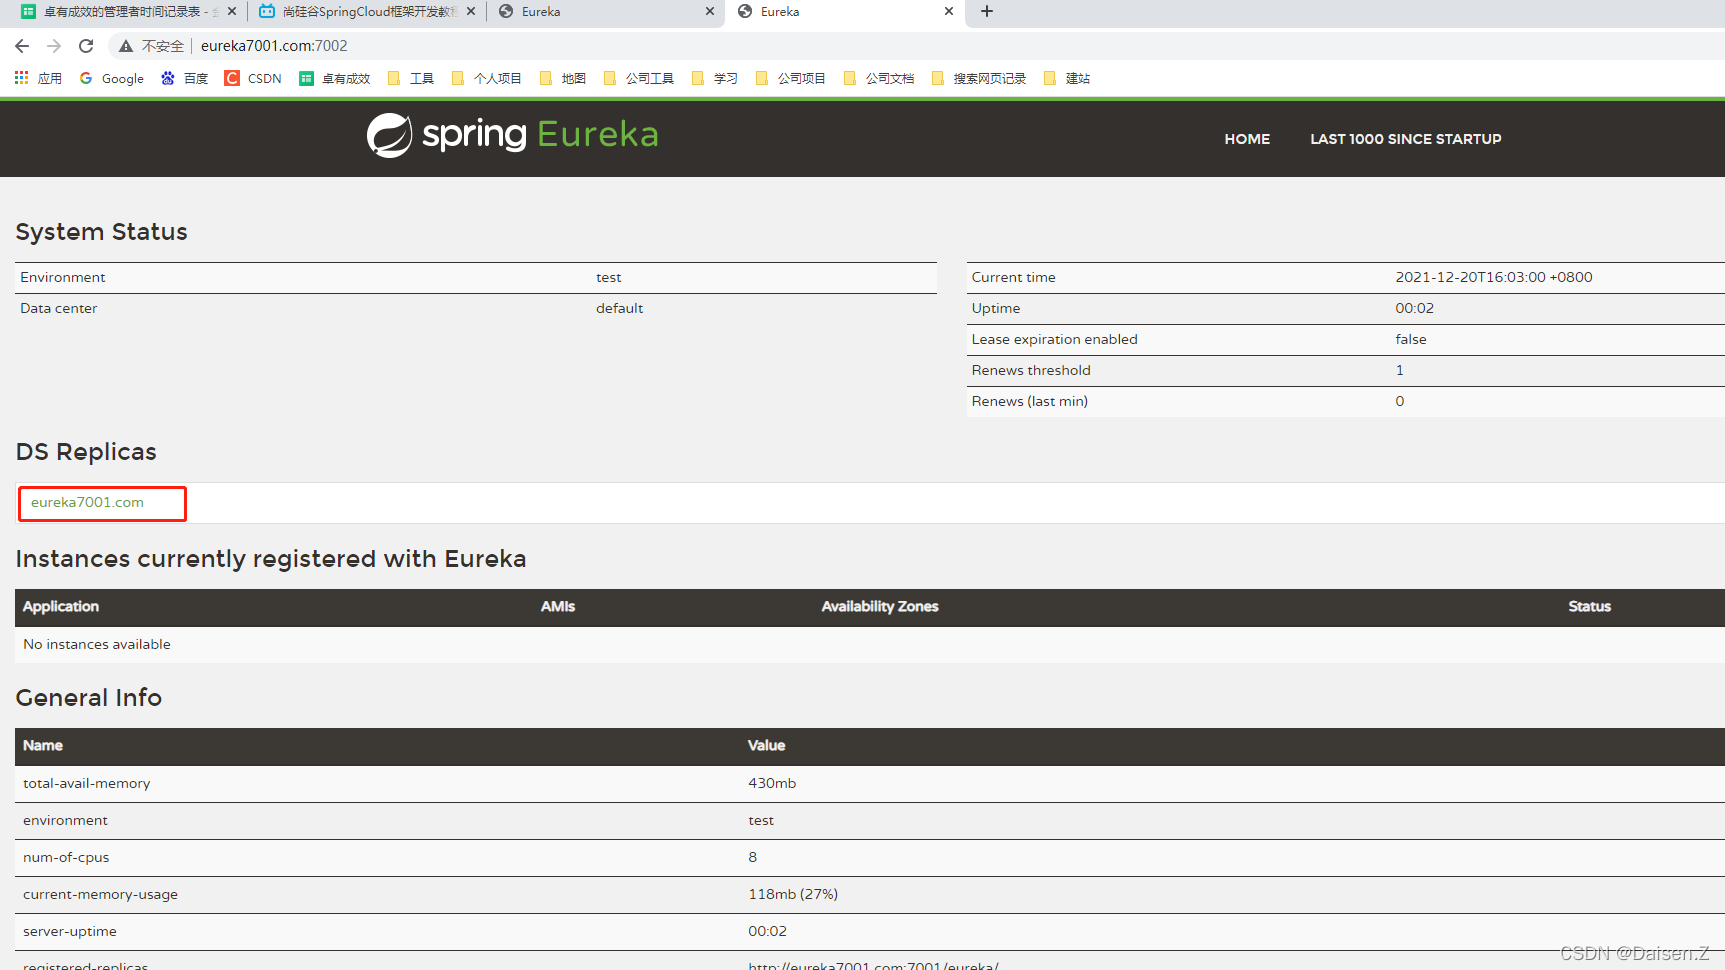Click the Renews (last min) label
Image resolution: width=1725 pixels, height=970 pixels.
(x=1029, y=401)
